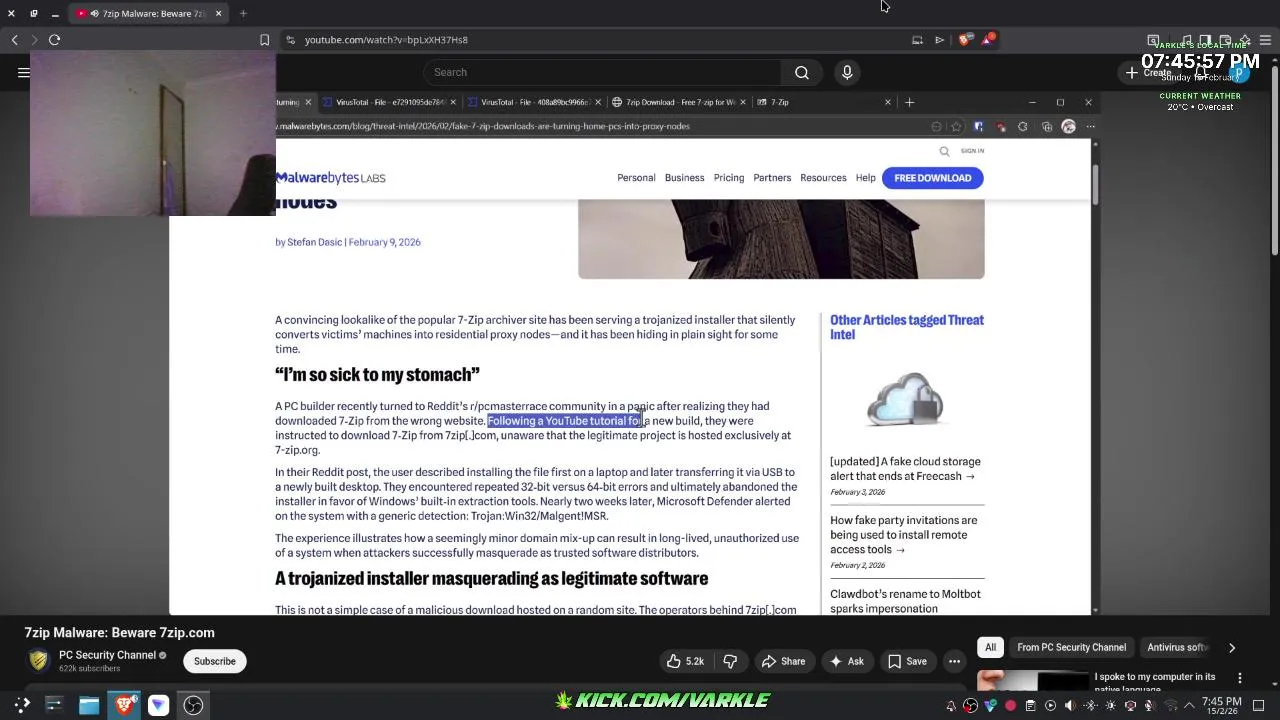Open the volume icon in the system tray
The image size is (1280, 720).
click(1070, 706)
